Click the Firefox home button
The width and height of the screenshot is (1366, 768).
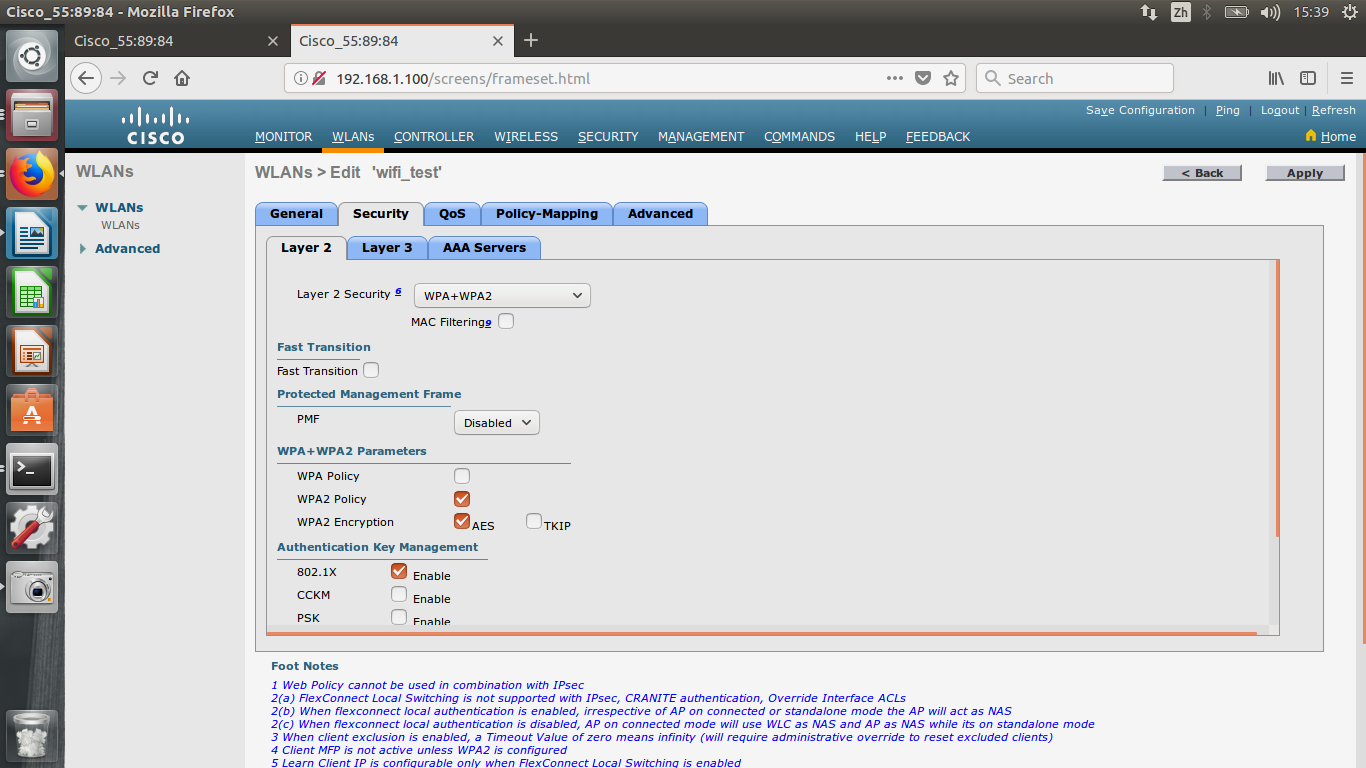(x=182, y=78)
